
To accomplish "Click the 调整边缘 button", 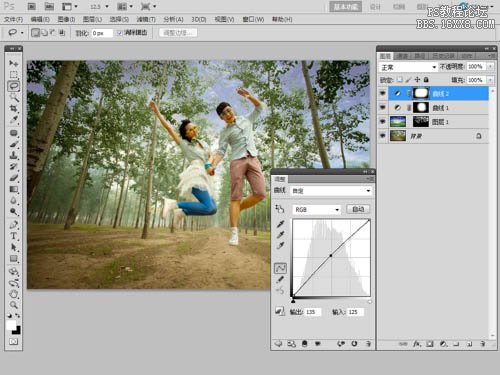I will pyautogui.click(x=178, y=33).
